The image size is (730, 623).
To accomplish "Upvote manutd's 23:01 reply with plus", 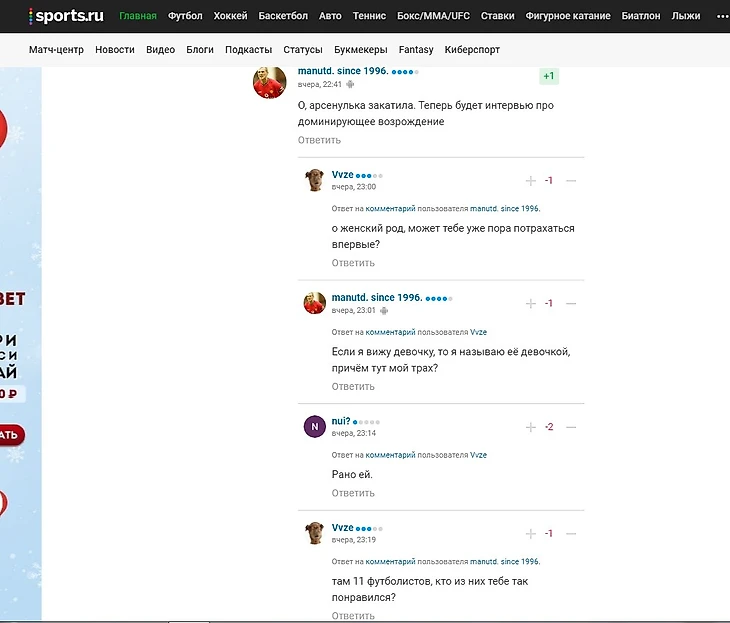I will pyautogui.click(x=531, y=304).
